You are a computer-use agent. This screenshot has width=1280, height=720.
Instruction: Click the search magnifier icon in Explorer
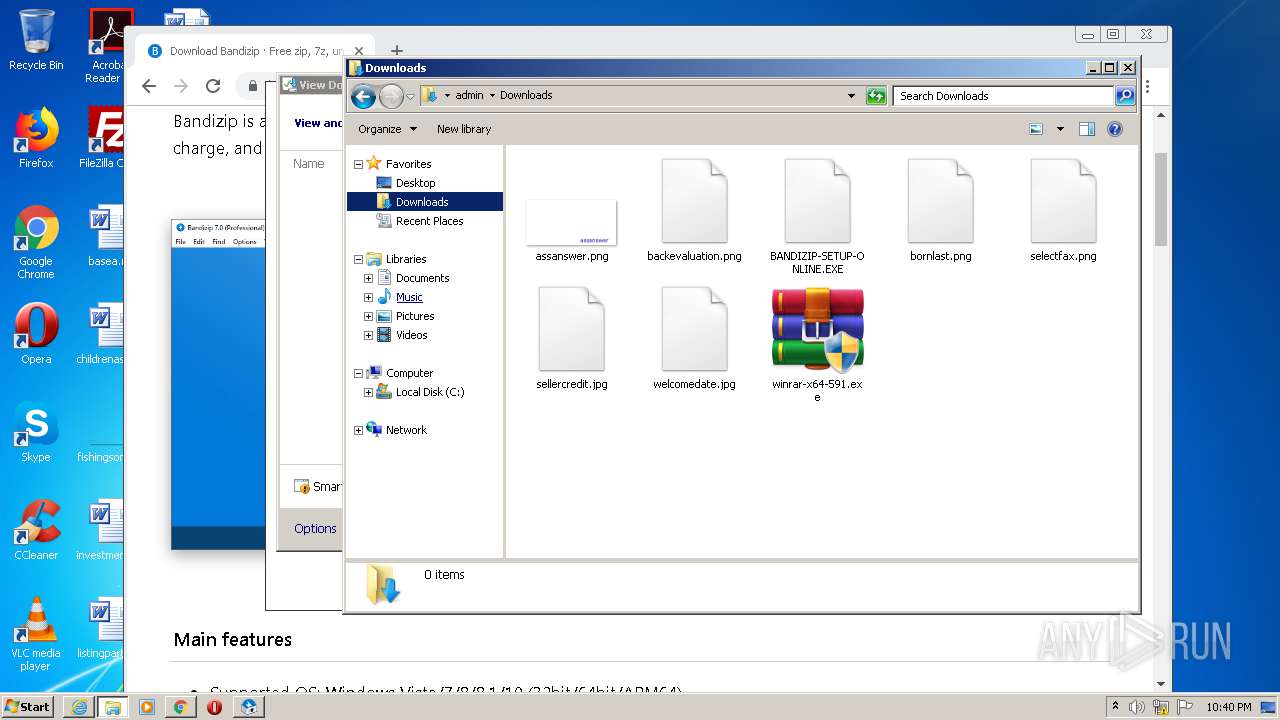(x=1125, y=96)
